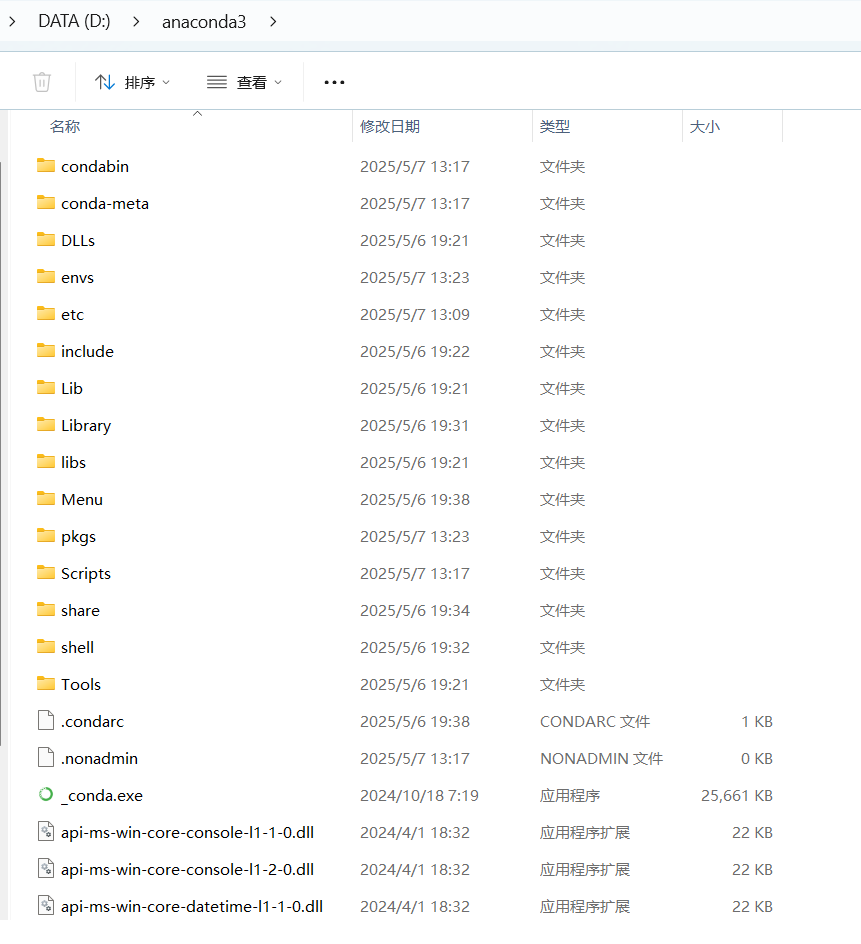The width and height of the screenshot is (861, 944).
Task: Click the 1 KB size of .condarc
Action: [x=757, y=721]
